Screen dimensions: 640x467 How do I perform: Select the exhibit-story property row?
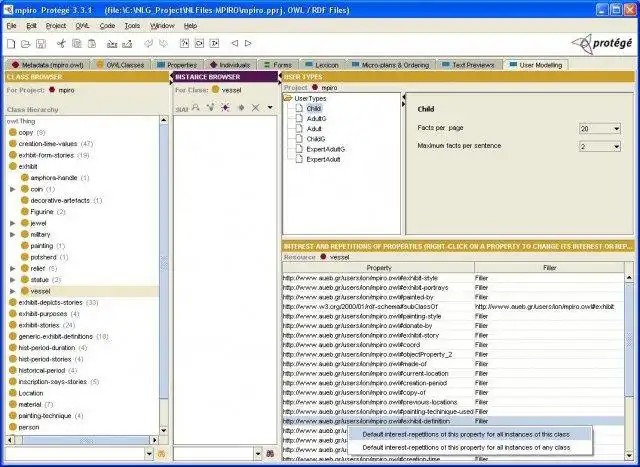[x=360, y=335]
